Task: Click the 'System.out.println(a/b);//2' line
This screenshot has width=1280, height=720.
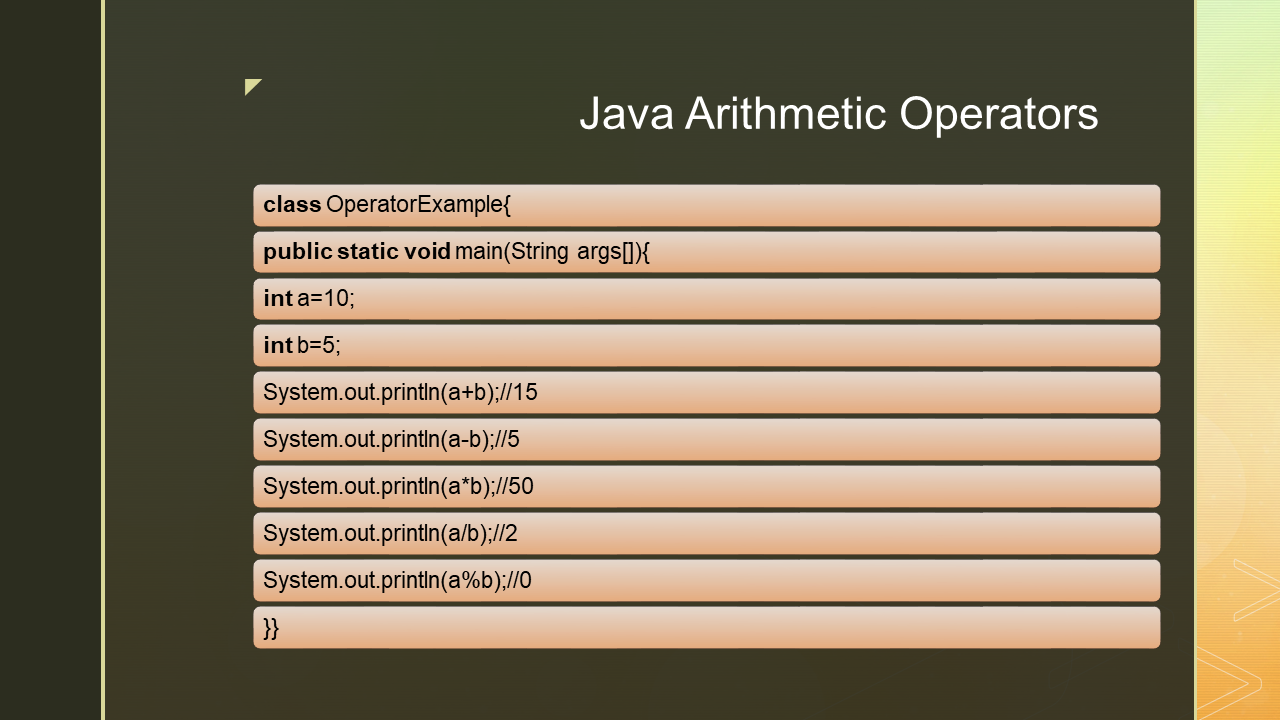Action: coord(707,533)
